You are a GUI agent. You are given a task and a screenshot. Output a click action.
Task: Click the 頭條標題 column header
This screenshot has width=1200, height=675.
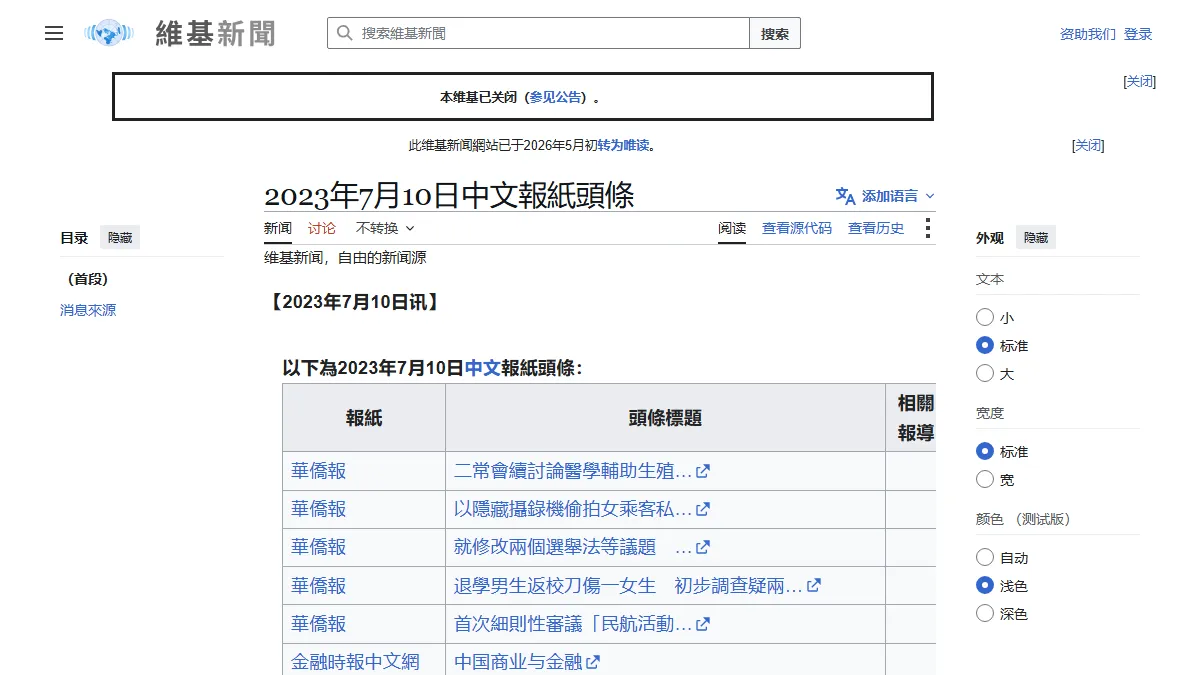tap(665, 418)
